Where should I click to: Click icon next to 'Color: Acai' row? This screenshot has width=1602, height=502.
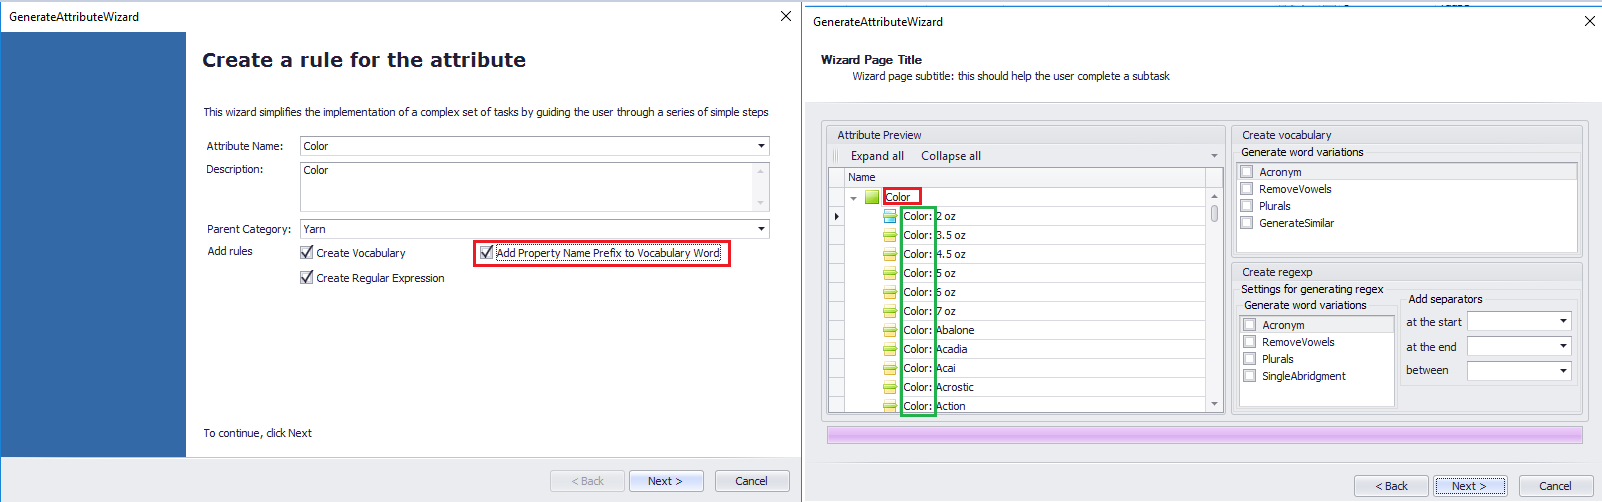[x=890, y=368]
